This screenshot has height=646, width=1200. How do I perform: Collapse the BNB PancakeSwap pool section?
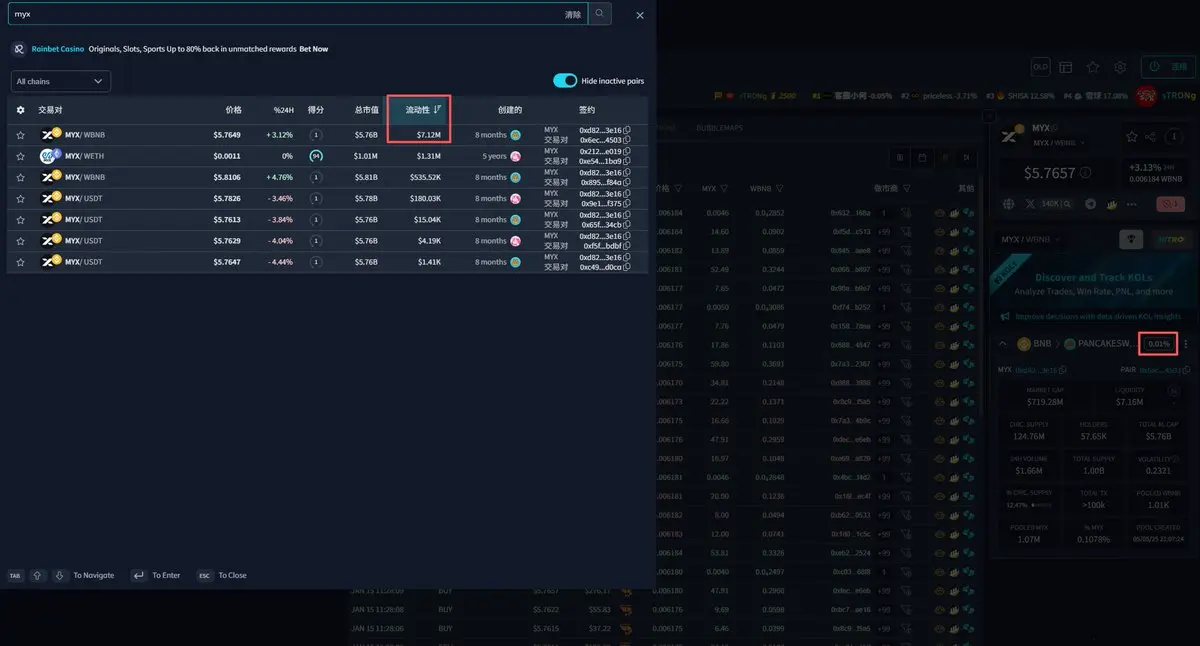1003,344
